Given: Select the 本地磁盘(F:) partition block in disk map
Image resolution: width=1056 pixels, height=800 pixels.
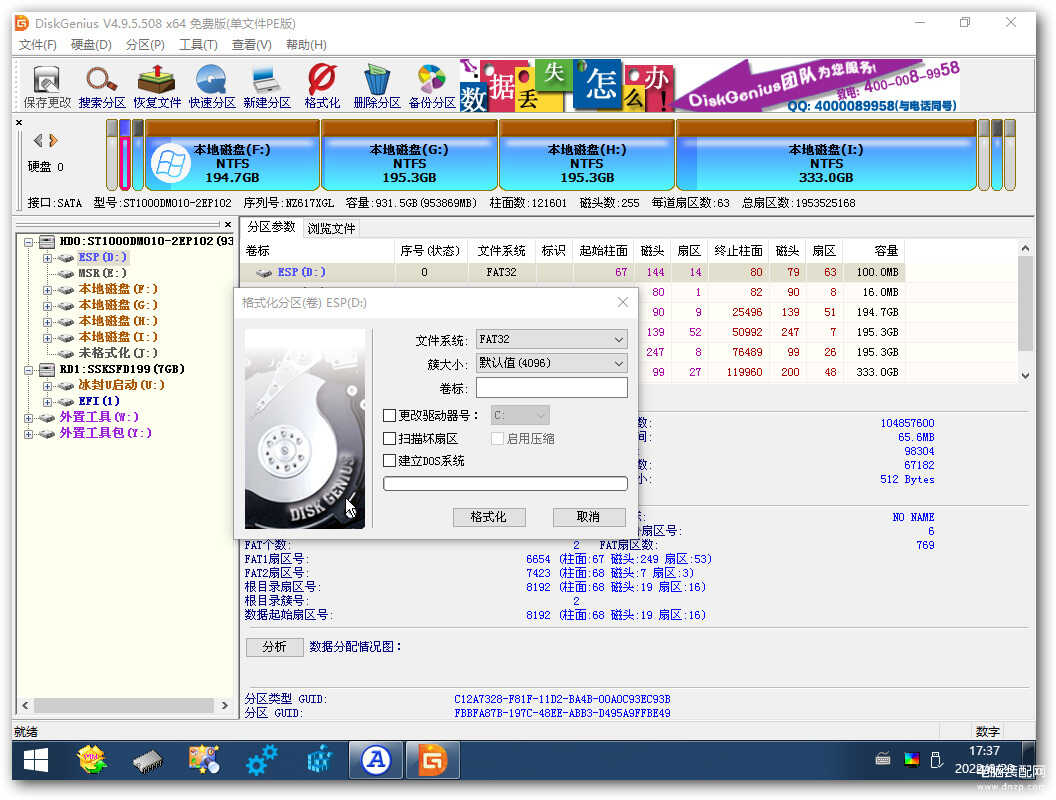Looking at the screenshot, I should (x=232, y=156).
